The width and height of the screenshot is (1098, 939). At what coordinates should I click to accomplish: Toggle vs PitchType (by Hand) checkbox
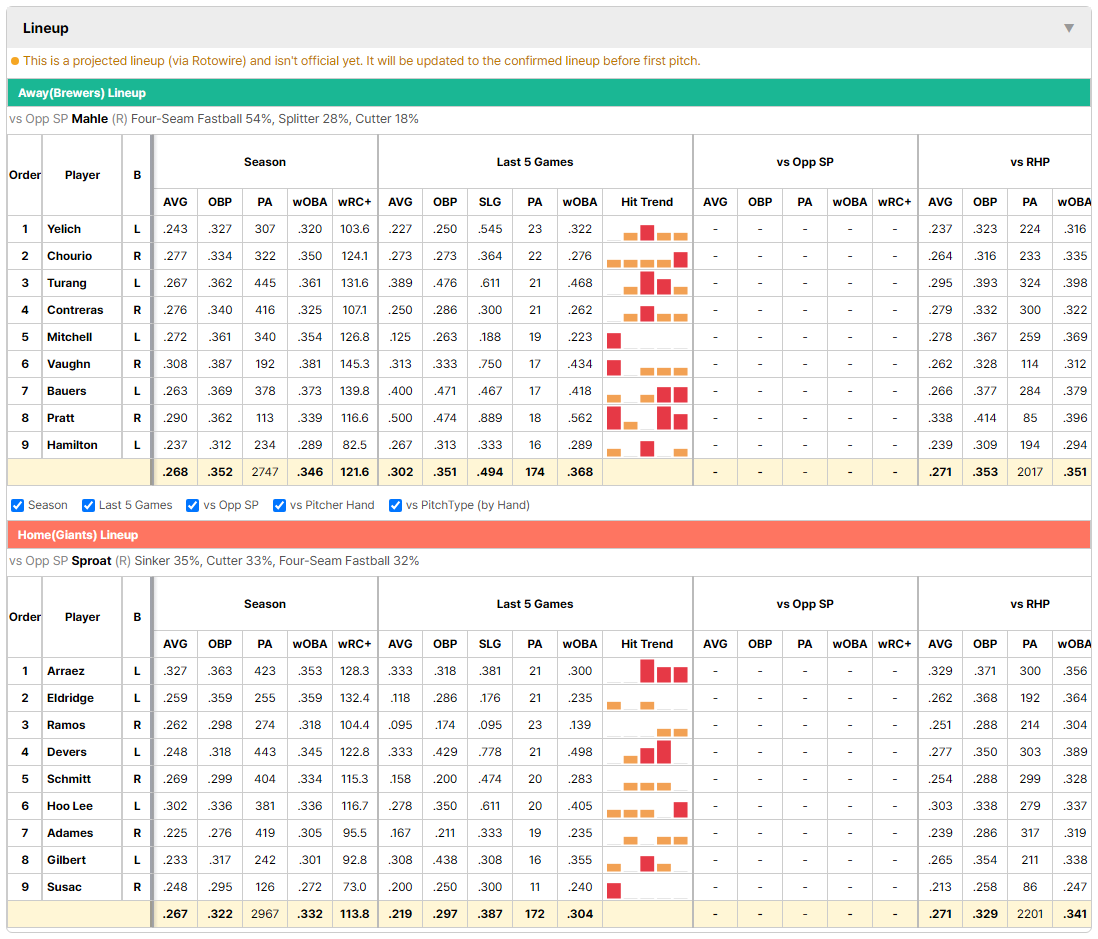point(396,505)
